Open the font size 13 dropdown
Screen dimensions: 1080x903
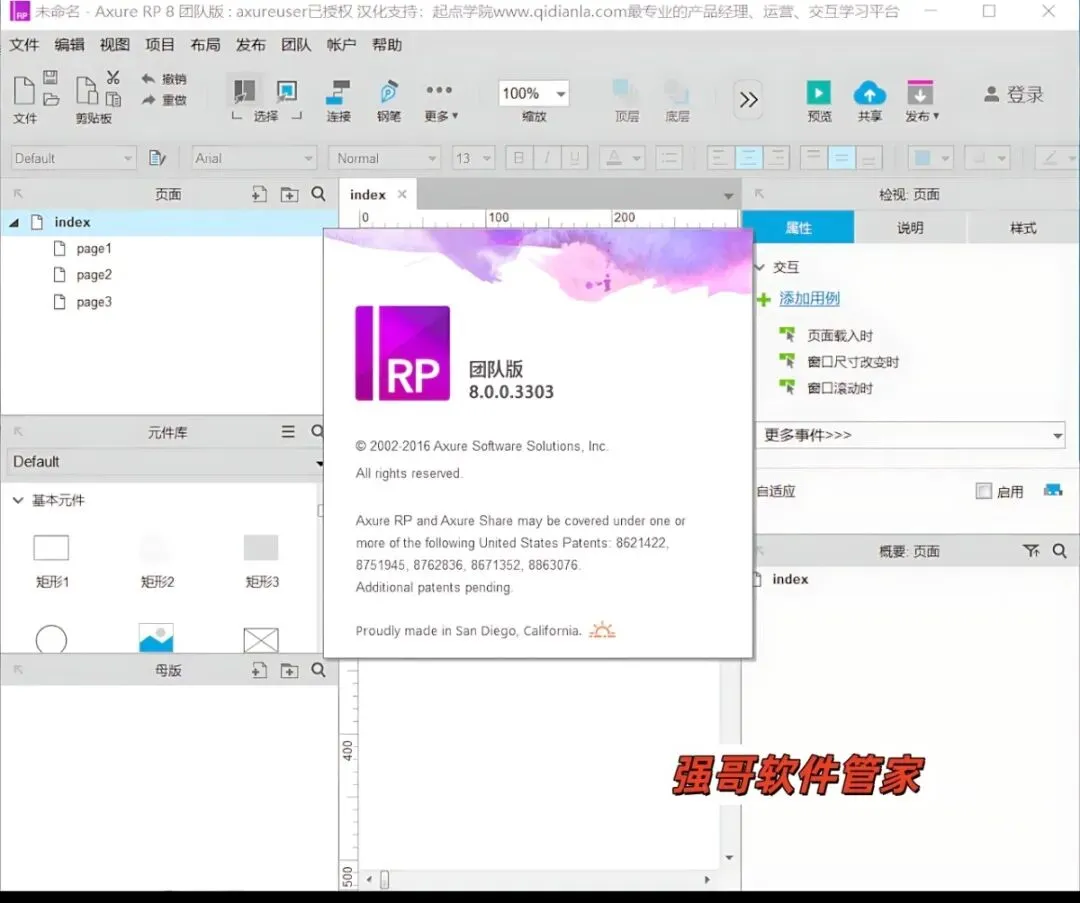click(473, 158)
